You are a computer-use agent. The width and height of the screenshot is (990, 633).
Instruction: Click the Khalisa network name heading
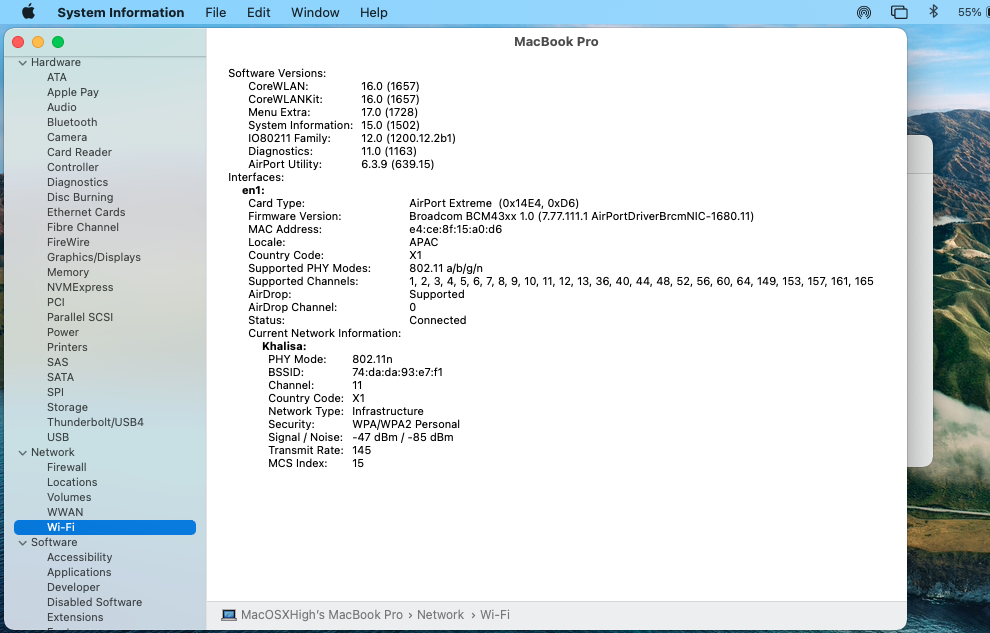[x=284, y=346]
